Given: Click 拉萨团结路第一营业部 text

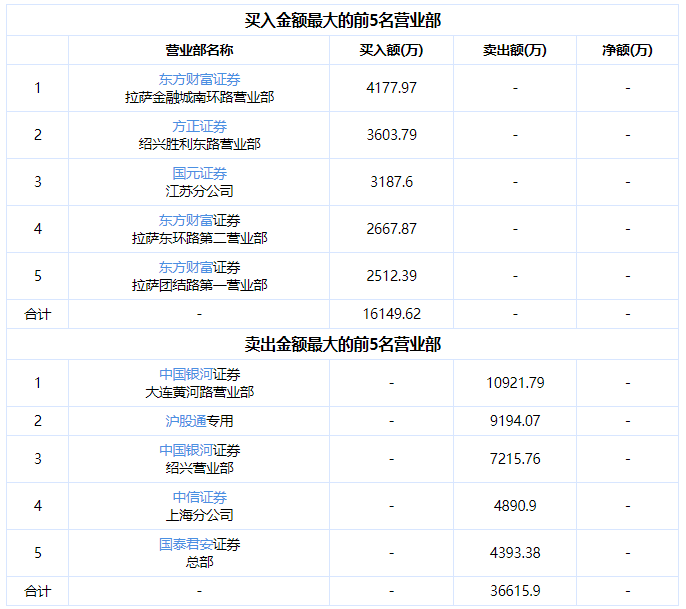Looking at the screenshot, I should pos(199,285).
